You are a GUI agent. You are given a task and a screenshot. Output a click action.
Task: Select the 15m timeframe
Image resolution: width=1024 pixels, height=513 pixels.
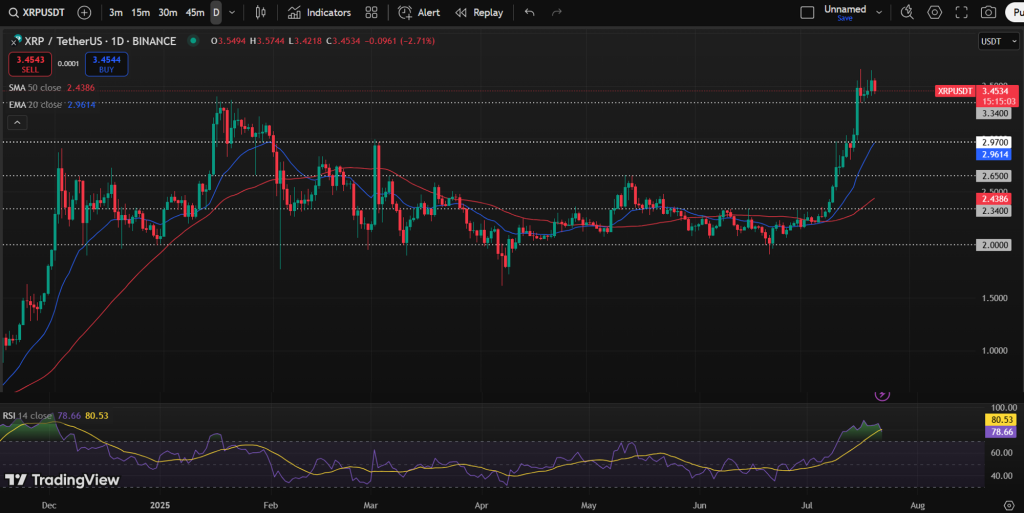click(140, 12)
